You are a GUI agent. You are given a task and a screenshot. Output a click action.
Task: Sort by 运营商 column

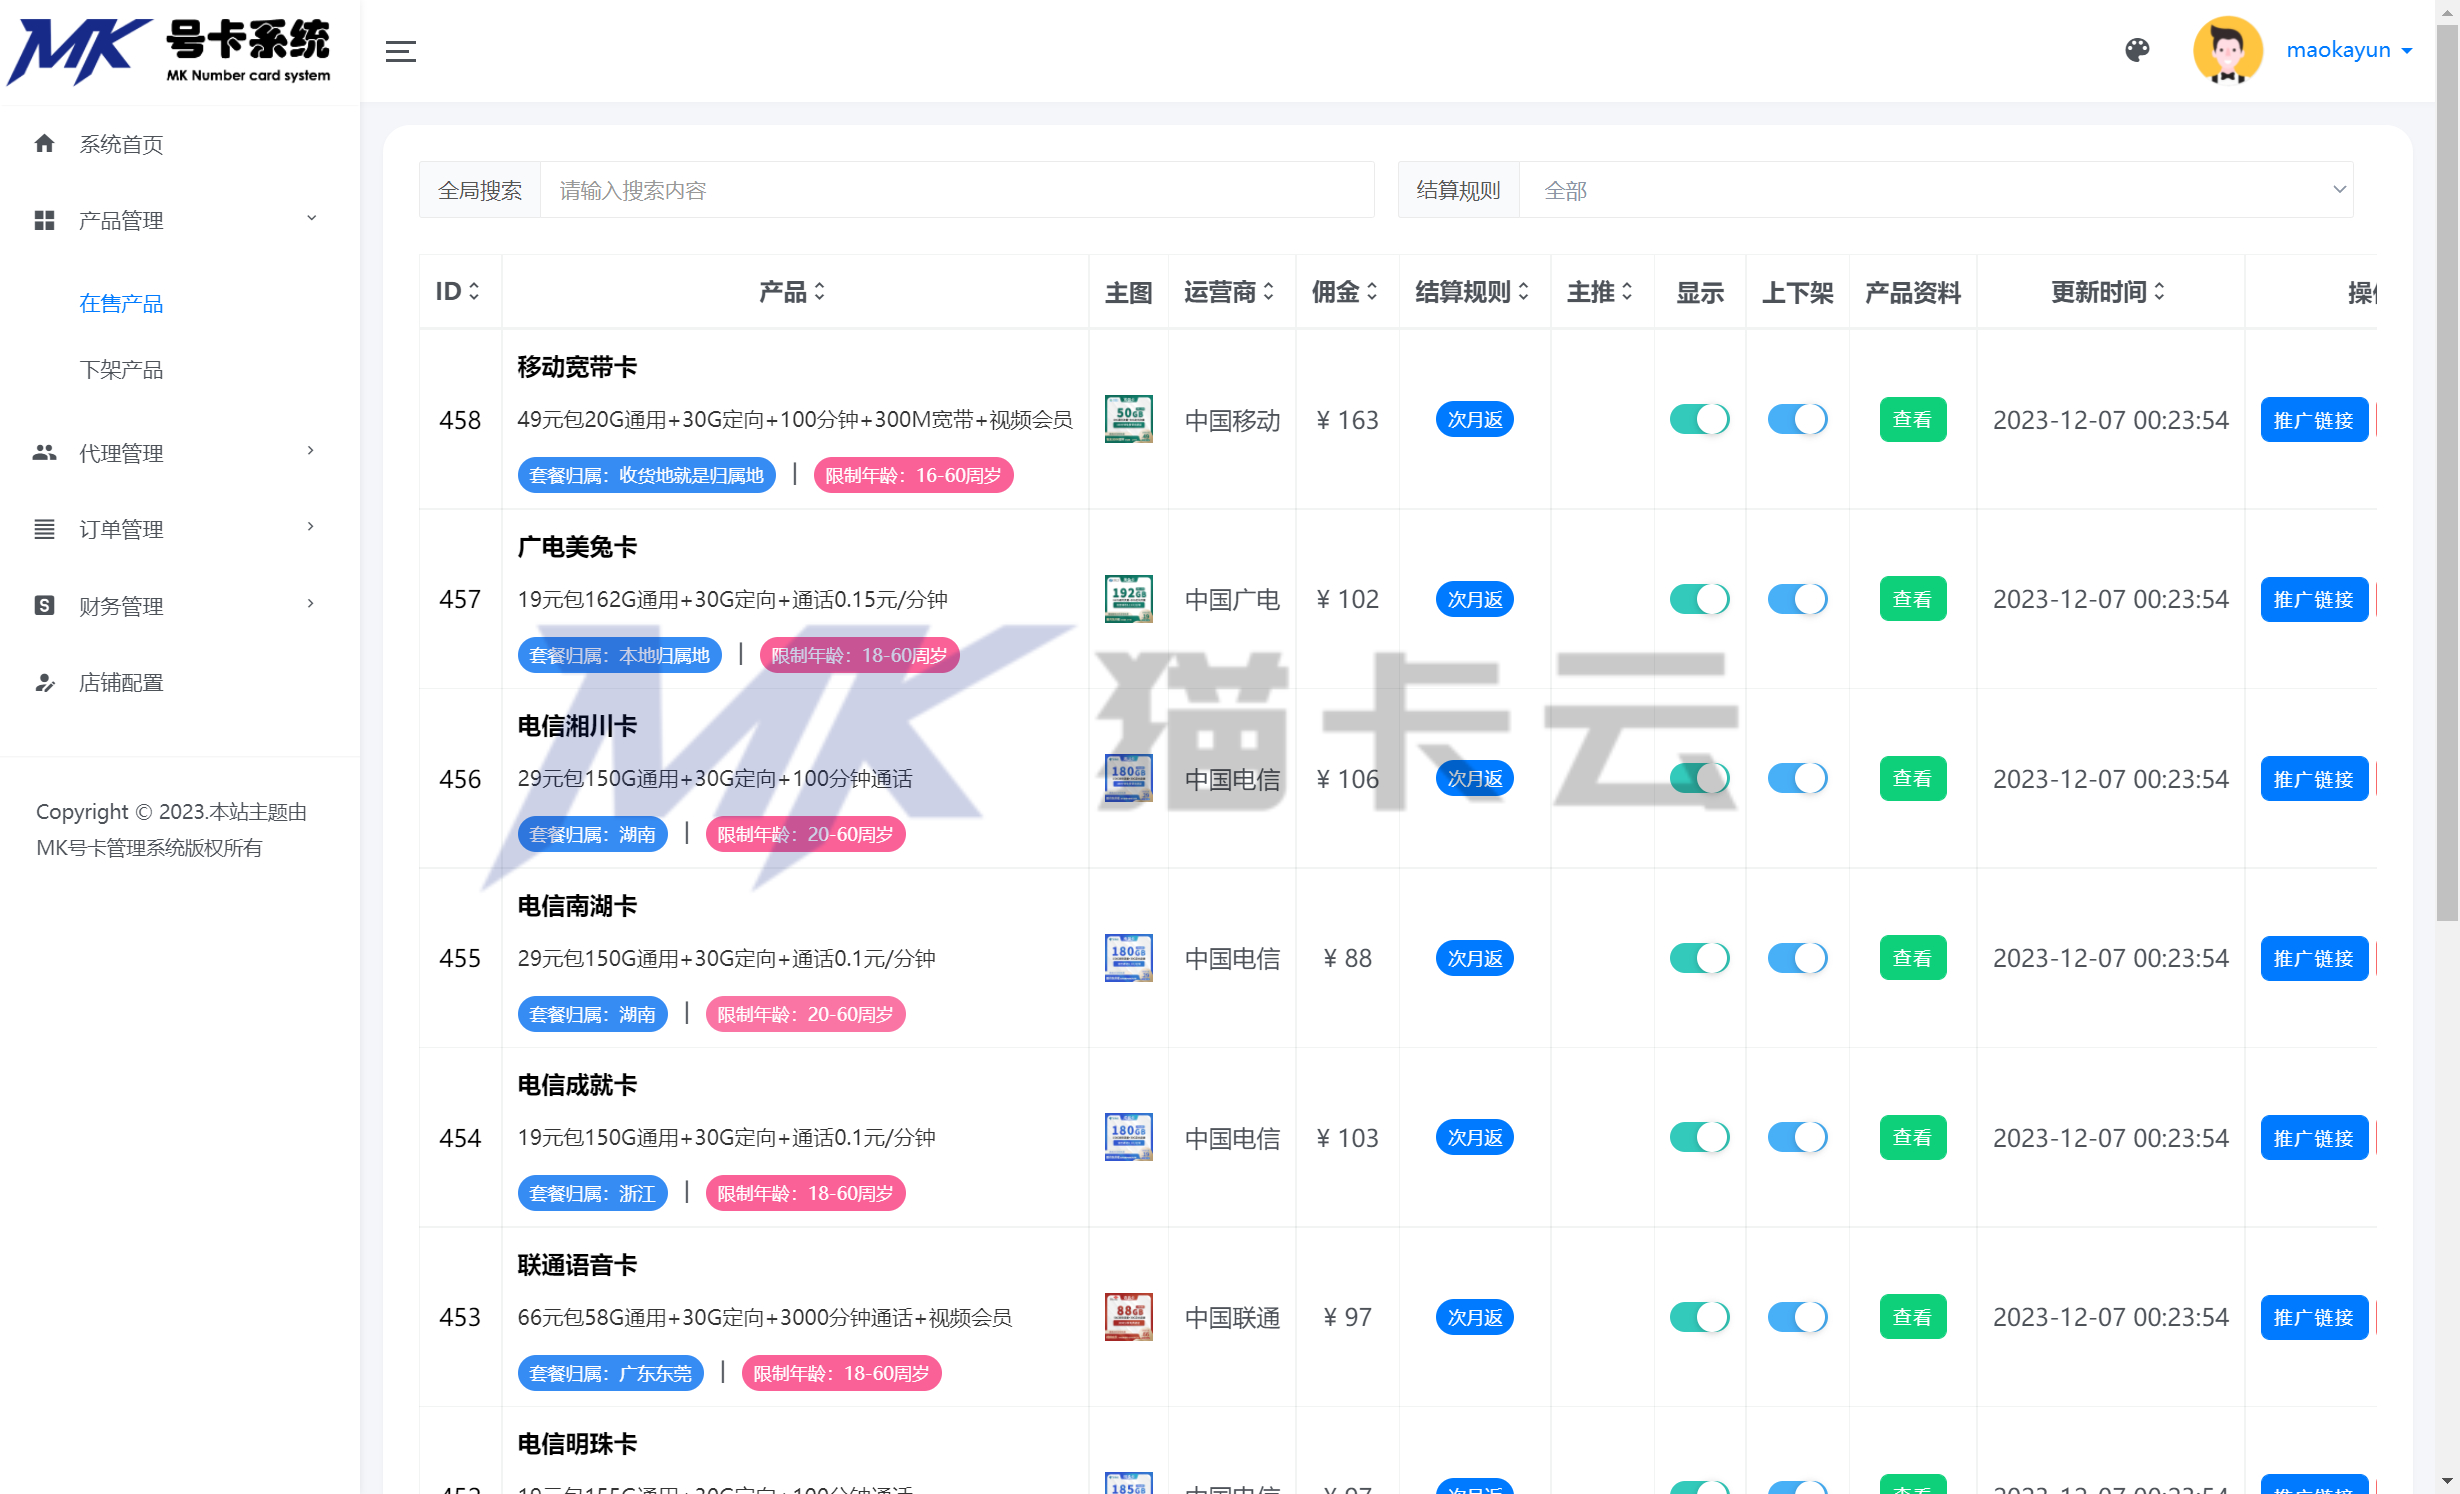coord(1268,291)
